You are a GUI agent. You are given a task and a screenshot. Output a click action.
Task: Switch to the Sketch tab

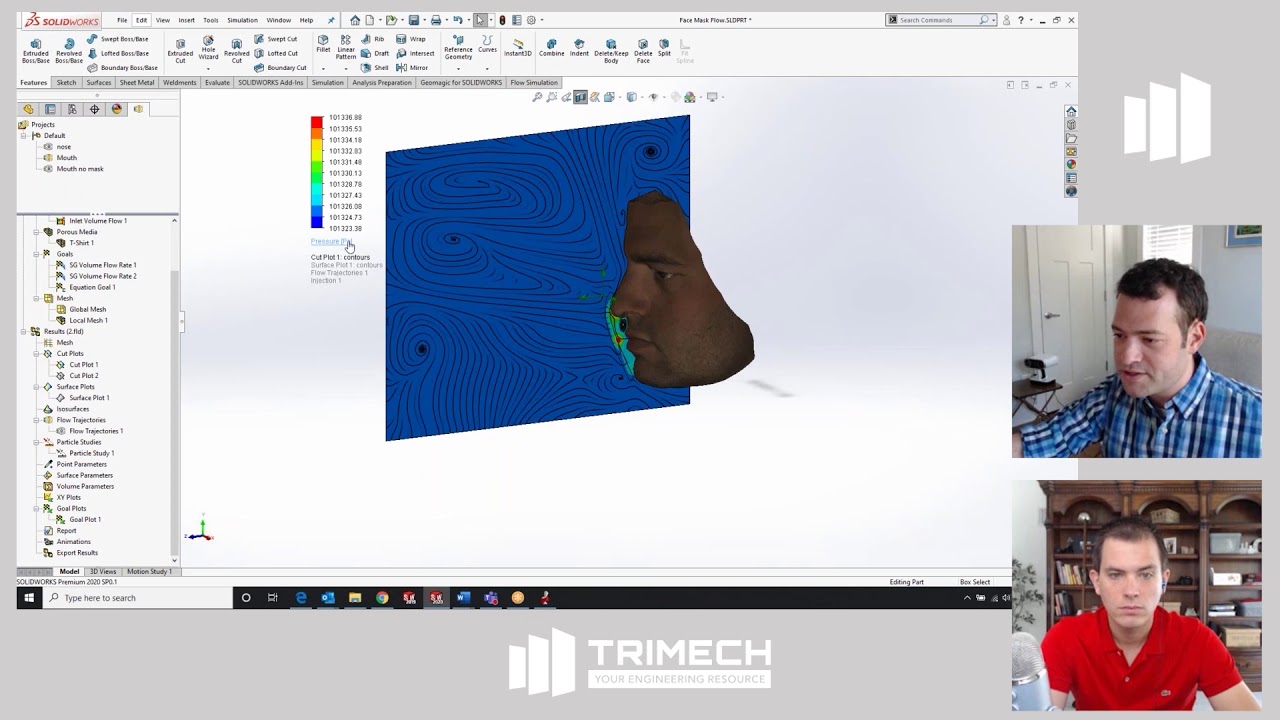(66, 83)
